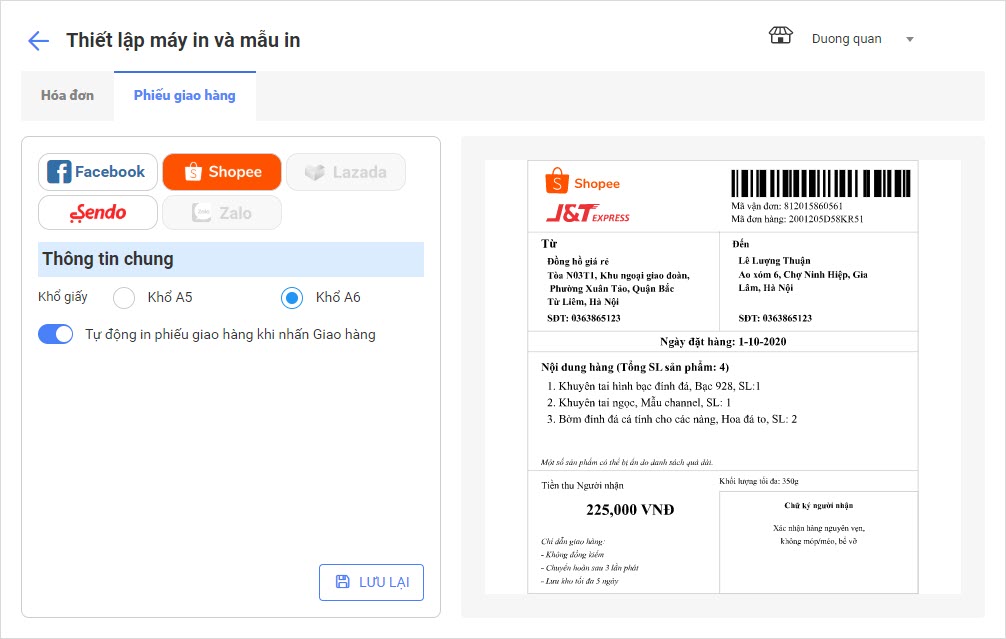The height and width of the screenshot is (639, 1006).
Task: Select Khổ A5 paper size
Action: point(124,298)
